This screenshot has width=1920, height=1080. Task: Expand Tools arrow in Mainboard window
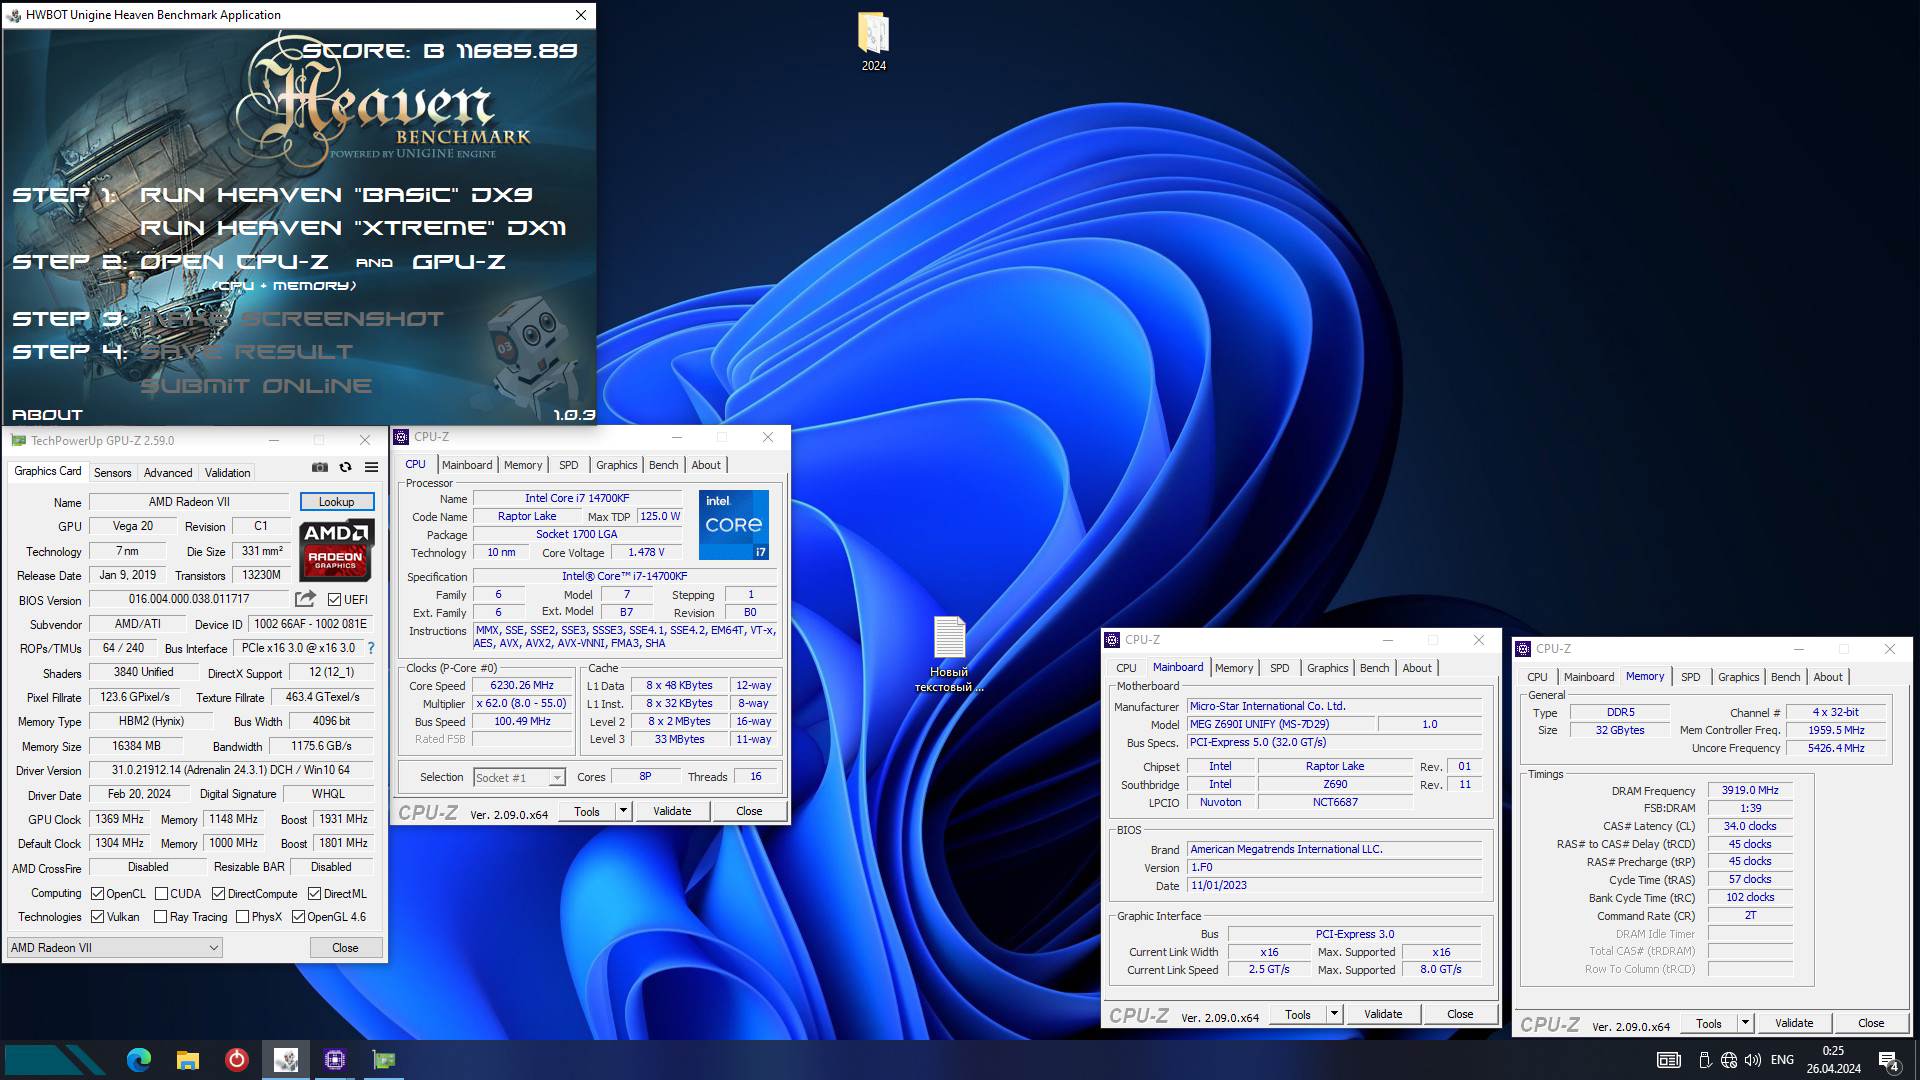point(1334,1014)
